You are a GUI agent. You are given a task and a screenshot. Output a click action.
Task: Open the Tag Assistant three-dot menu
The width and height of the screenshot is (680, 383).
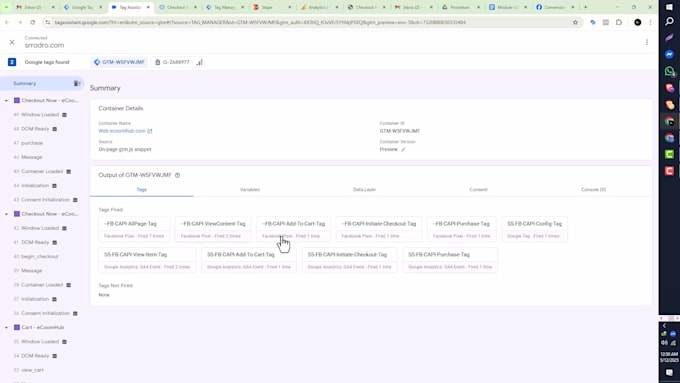[647, 42]
